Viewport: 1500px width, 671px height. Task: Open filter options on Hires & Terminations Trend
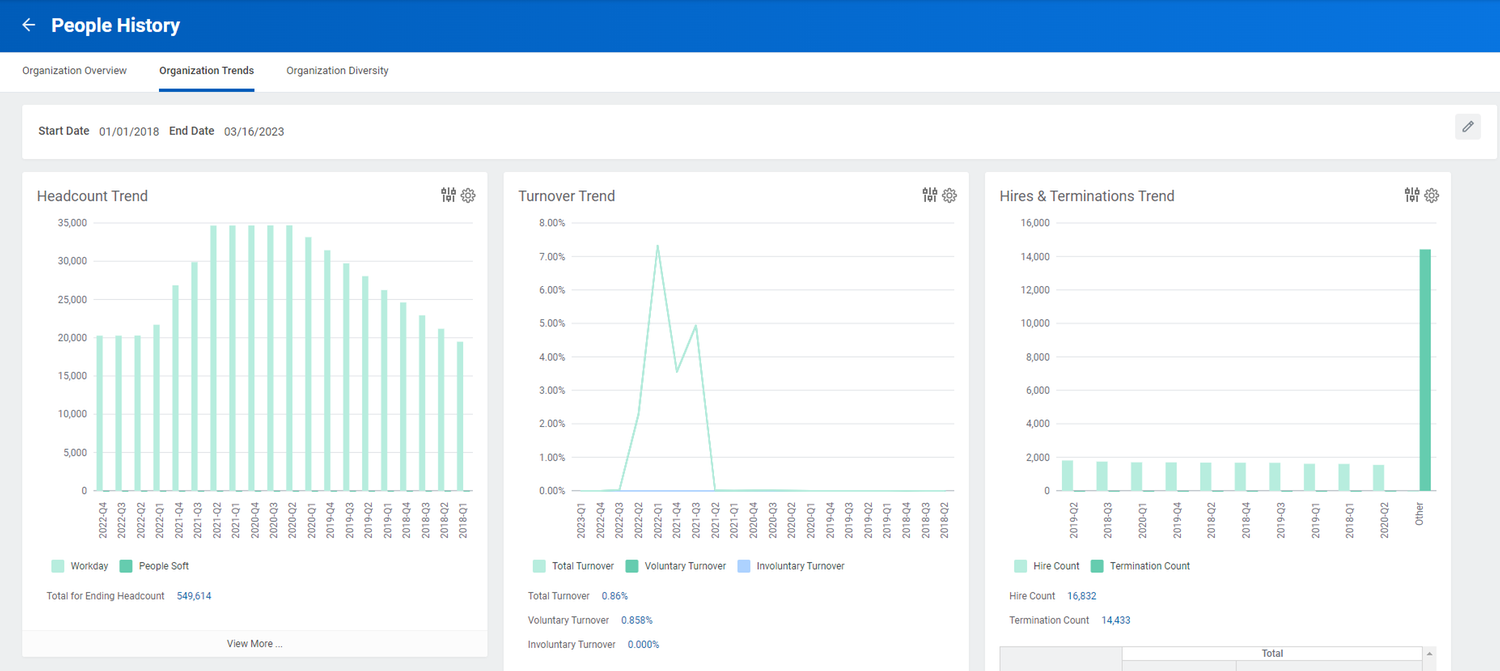click(1411, 195)
